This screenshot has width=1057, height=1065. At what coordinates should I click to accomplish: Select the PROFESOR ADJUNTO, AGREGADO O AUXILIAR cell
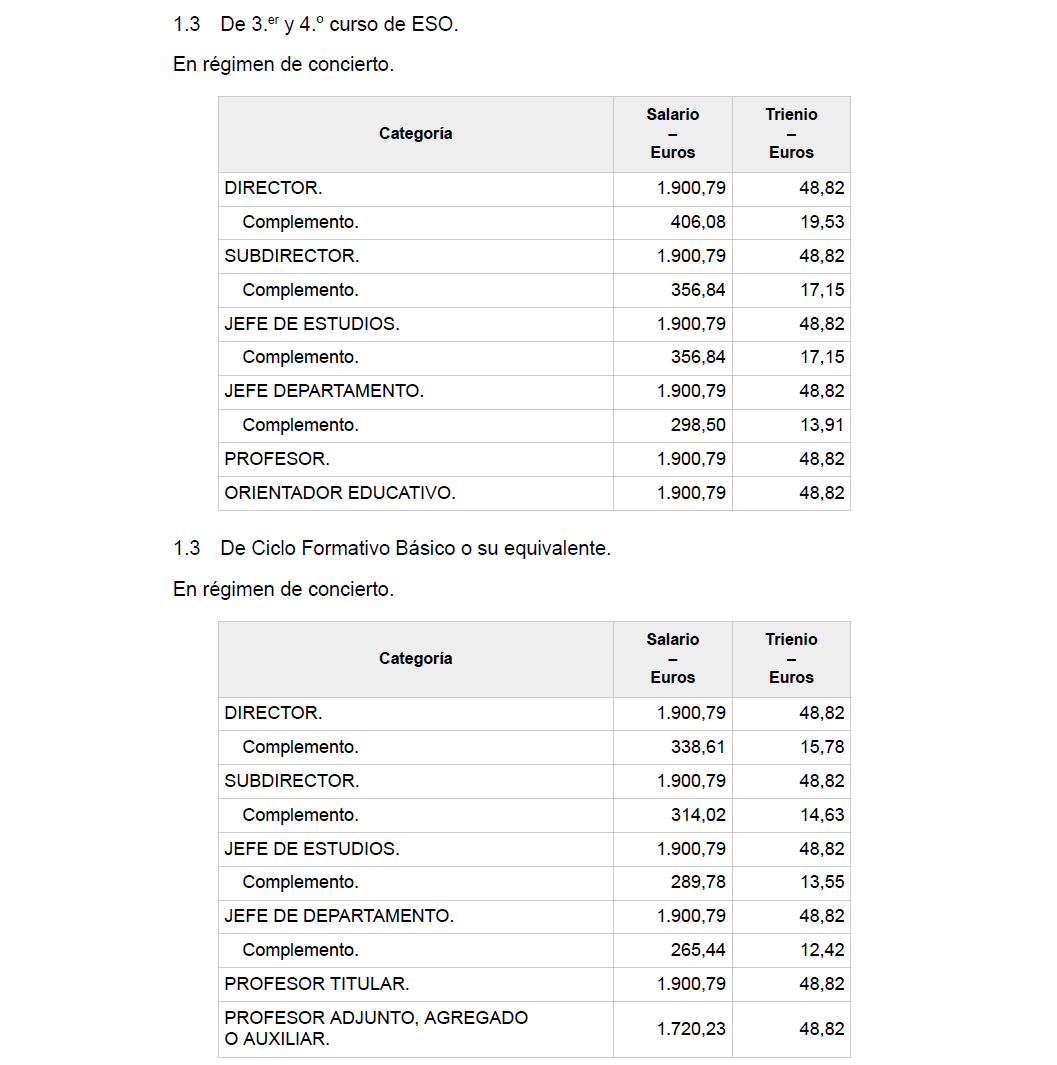click(376, 1028)
